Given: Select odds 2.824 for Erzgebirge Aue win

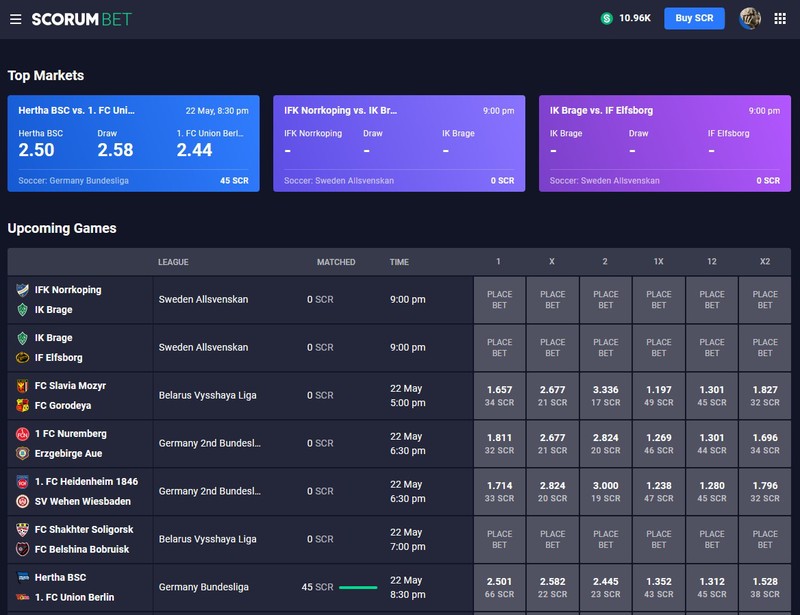Looking at the screenshot, I should (x=606, y=444).
